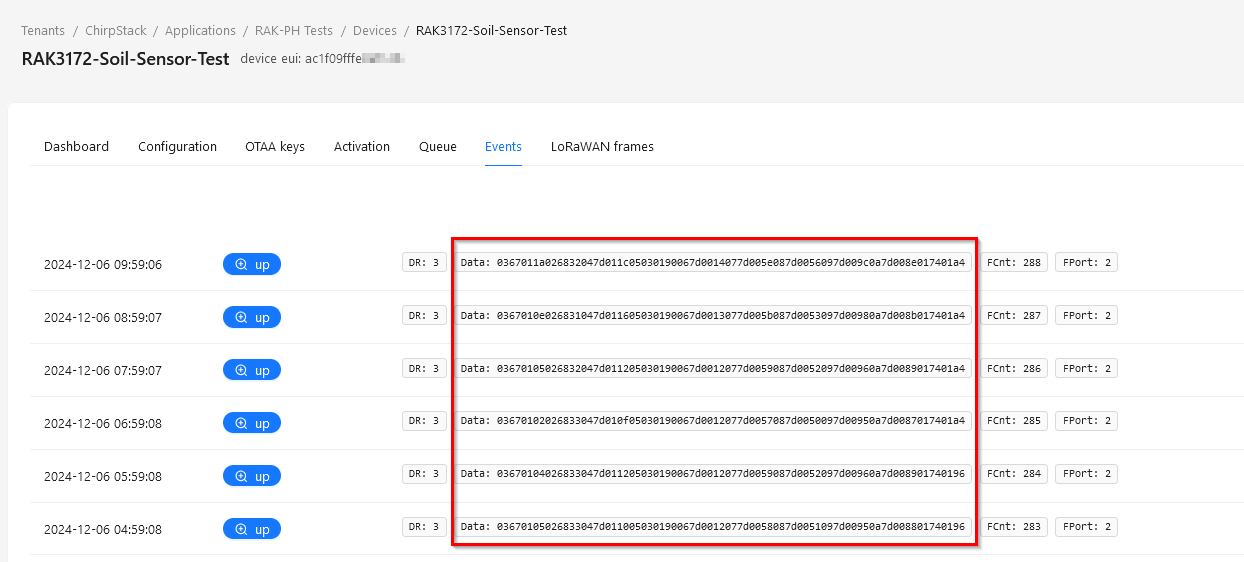The image size is (1244, 562).
Task: Click the FPort: 2 tag in FCnt 285 row
Action: [1086, 421]
